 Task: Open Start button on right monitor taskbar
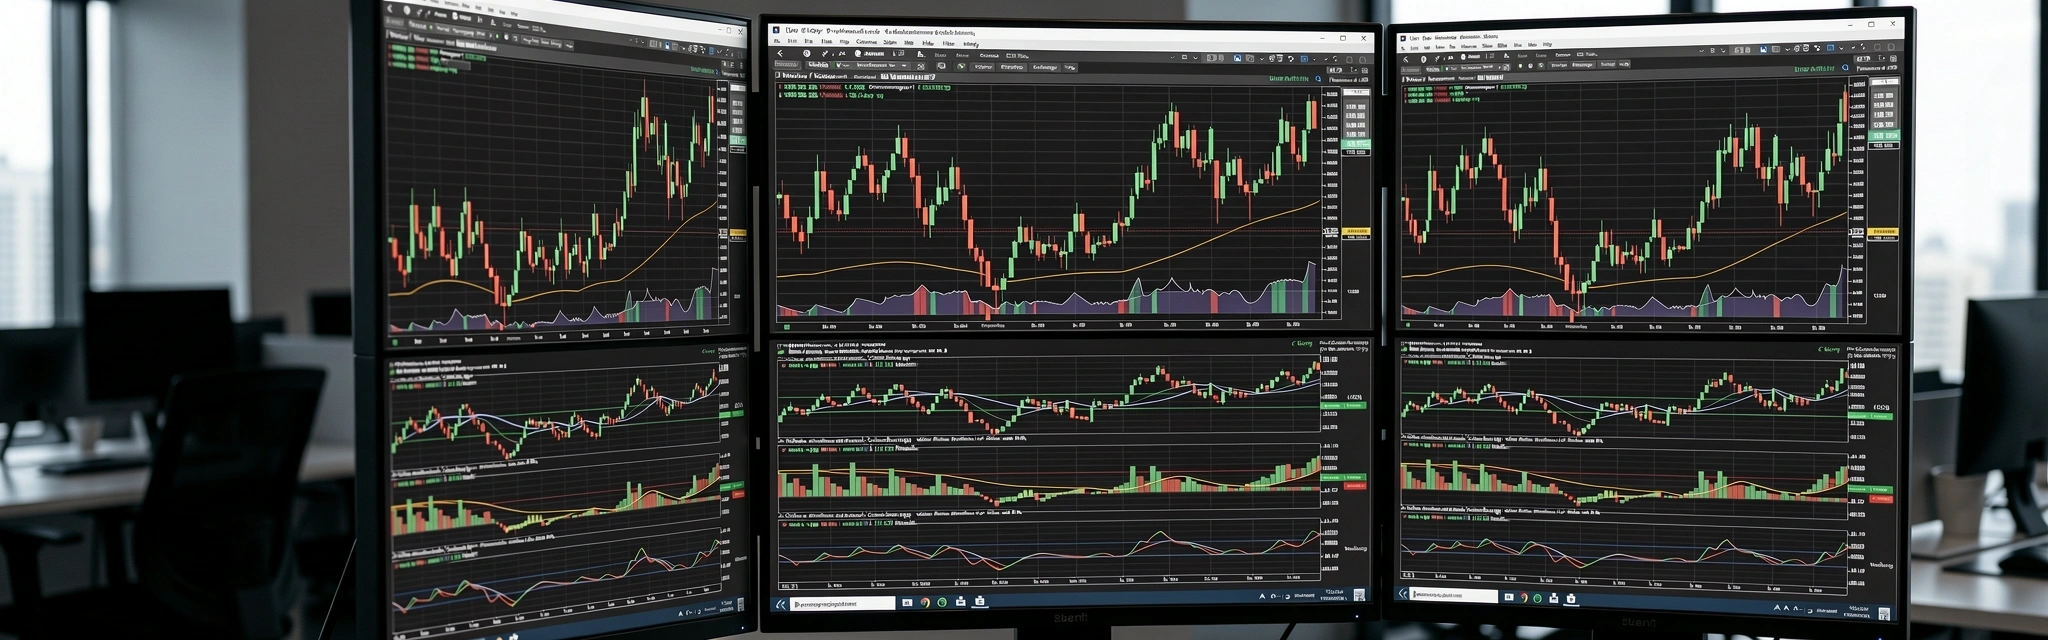(x=1402, y=594)
